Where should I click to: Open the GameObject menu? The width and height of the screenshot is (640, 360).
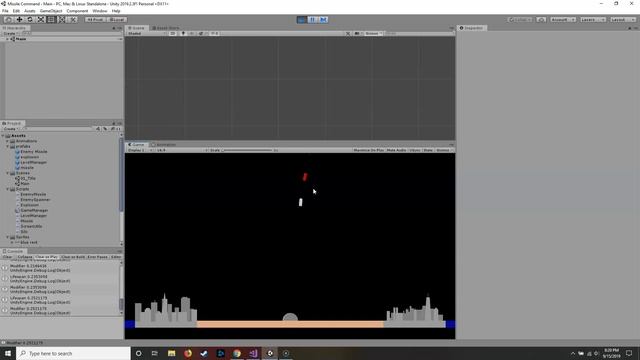tap(51, 11)
